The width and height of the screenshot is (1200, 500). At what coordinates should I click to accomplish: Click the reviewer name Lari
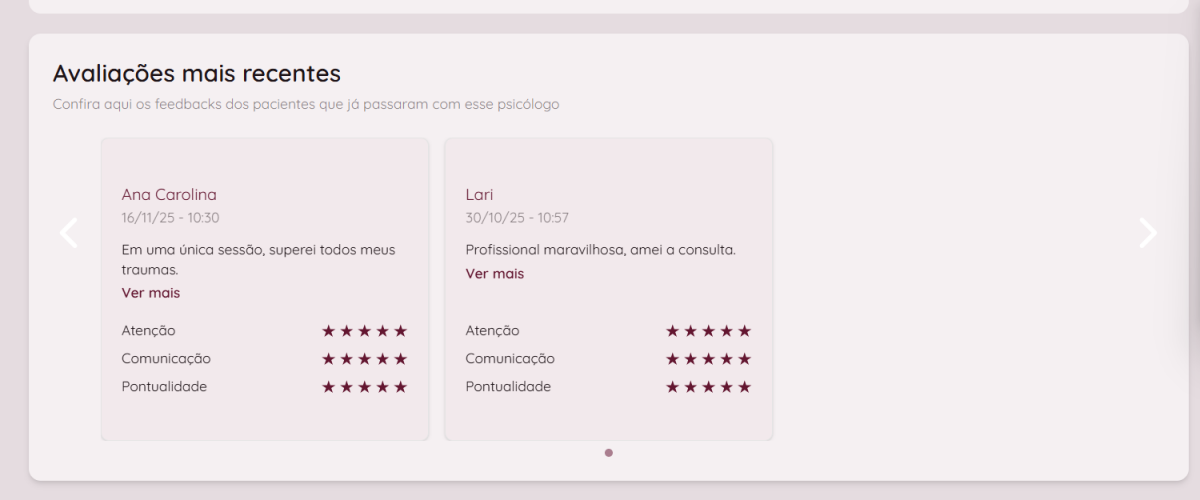480,195
